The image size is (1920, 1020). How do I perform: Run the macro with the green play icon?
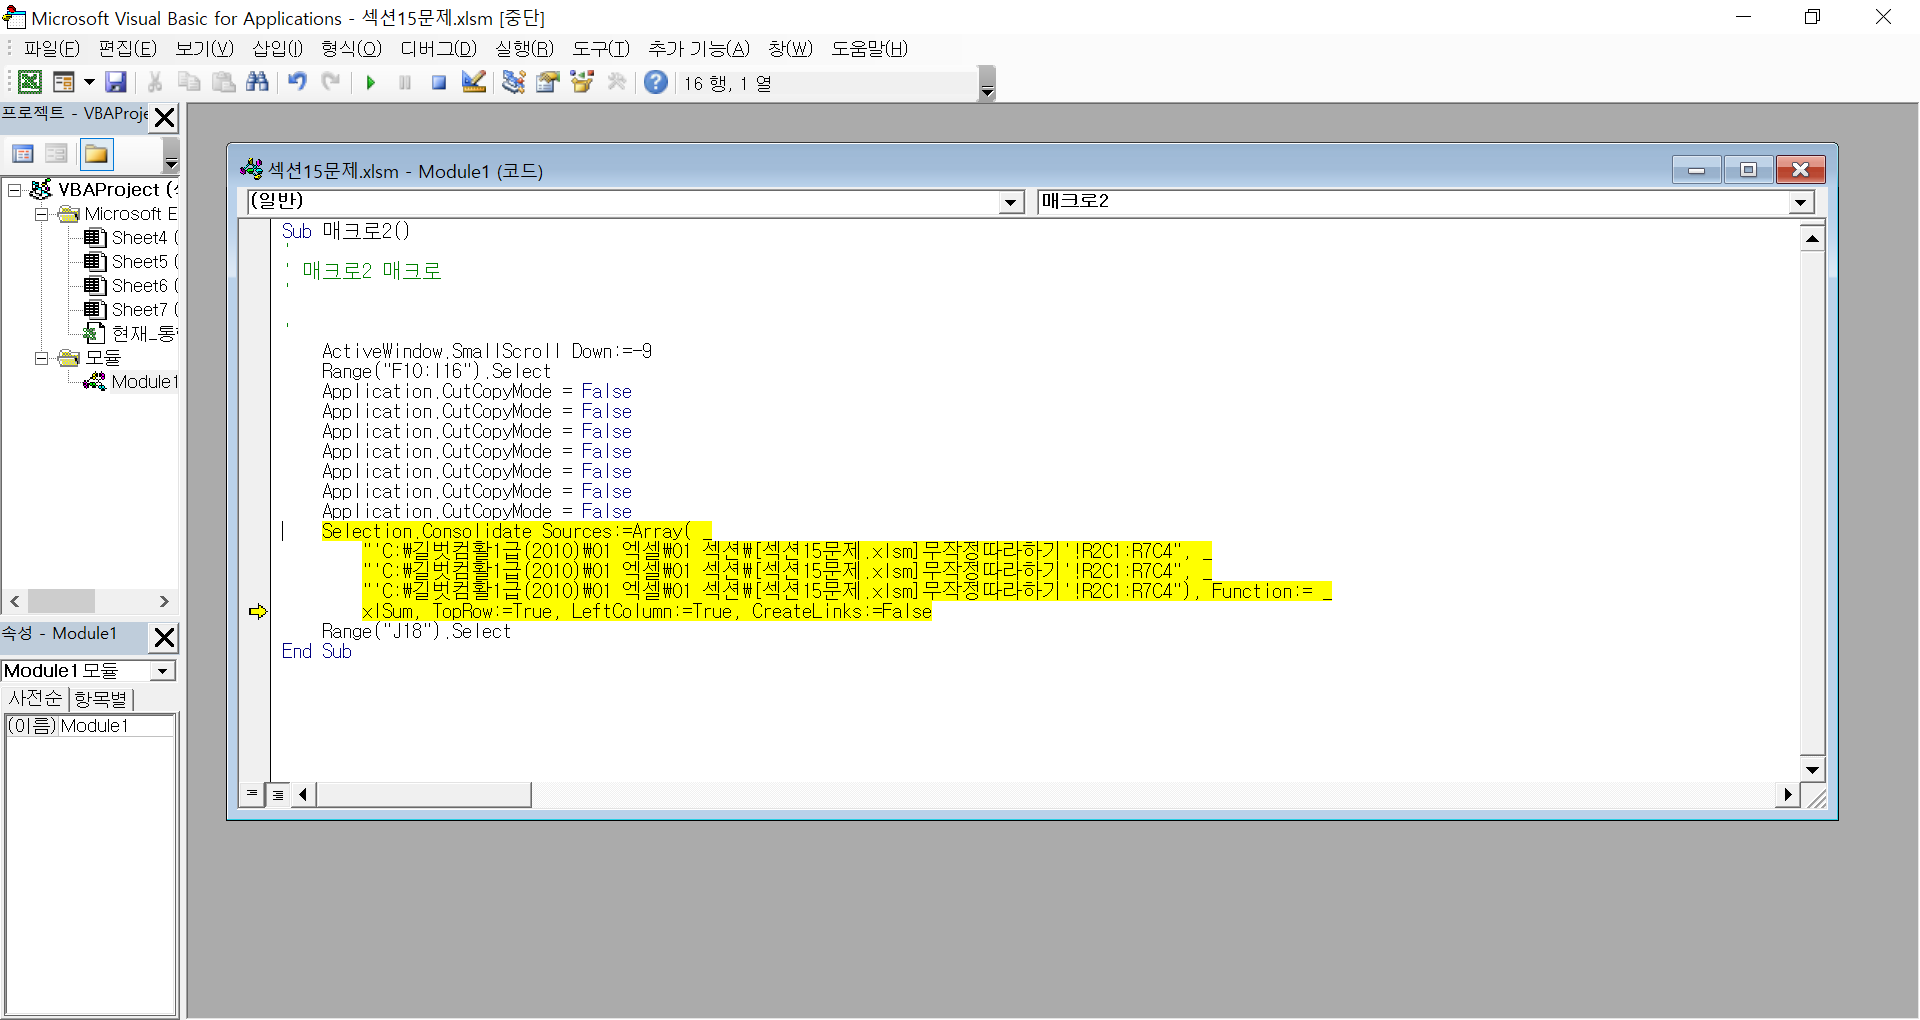tap(371, 83)
